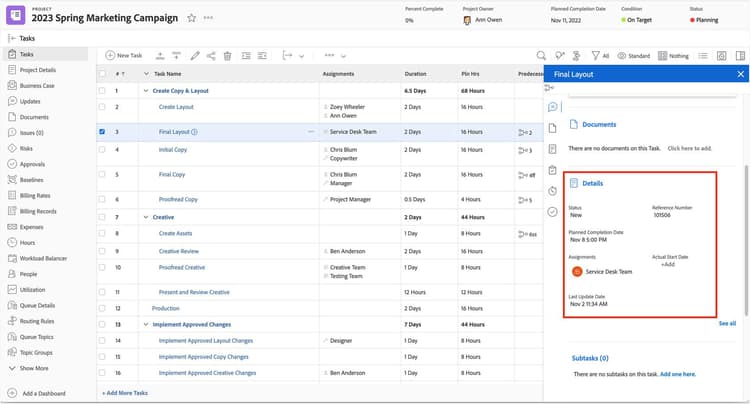Open the comments icon in summary panel
The height and width of the screenshot is (404, 750).
(552, 107)
